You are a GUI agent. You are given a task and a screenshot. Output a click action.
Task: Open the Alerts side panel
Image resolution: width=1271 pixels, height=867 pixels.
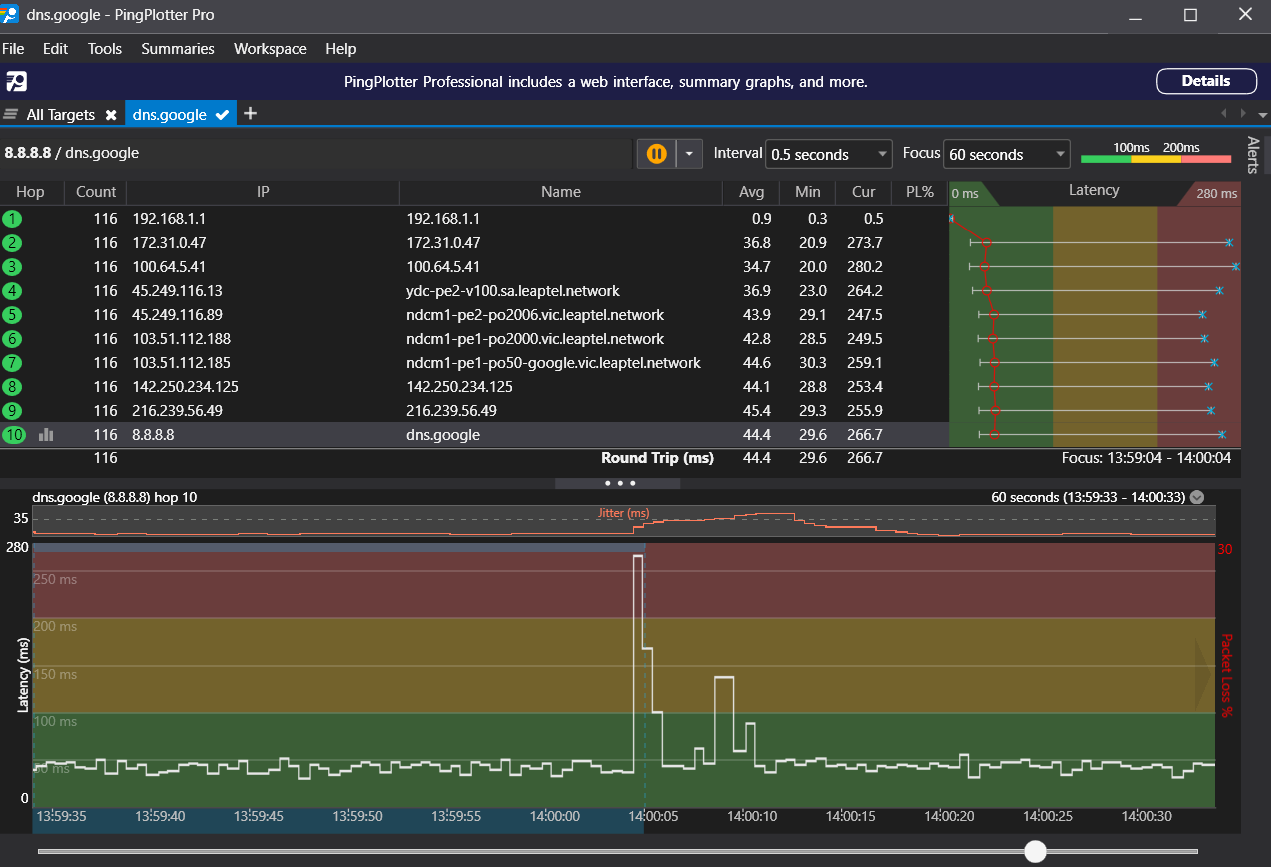(x=1252, y=155)
